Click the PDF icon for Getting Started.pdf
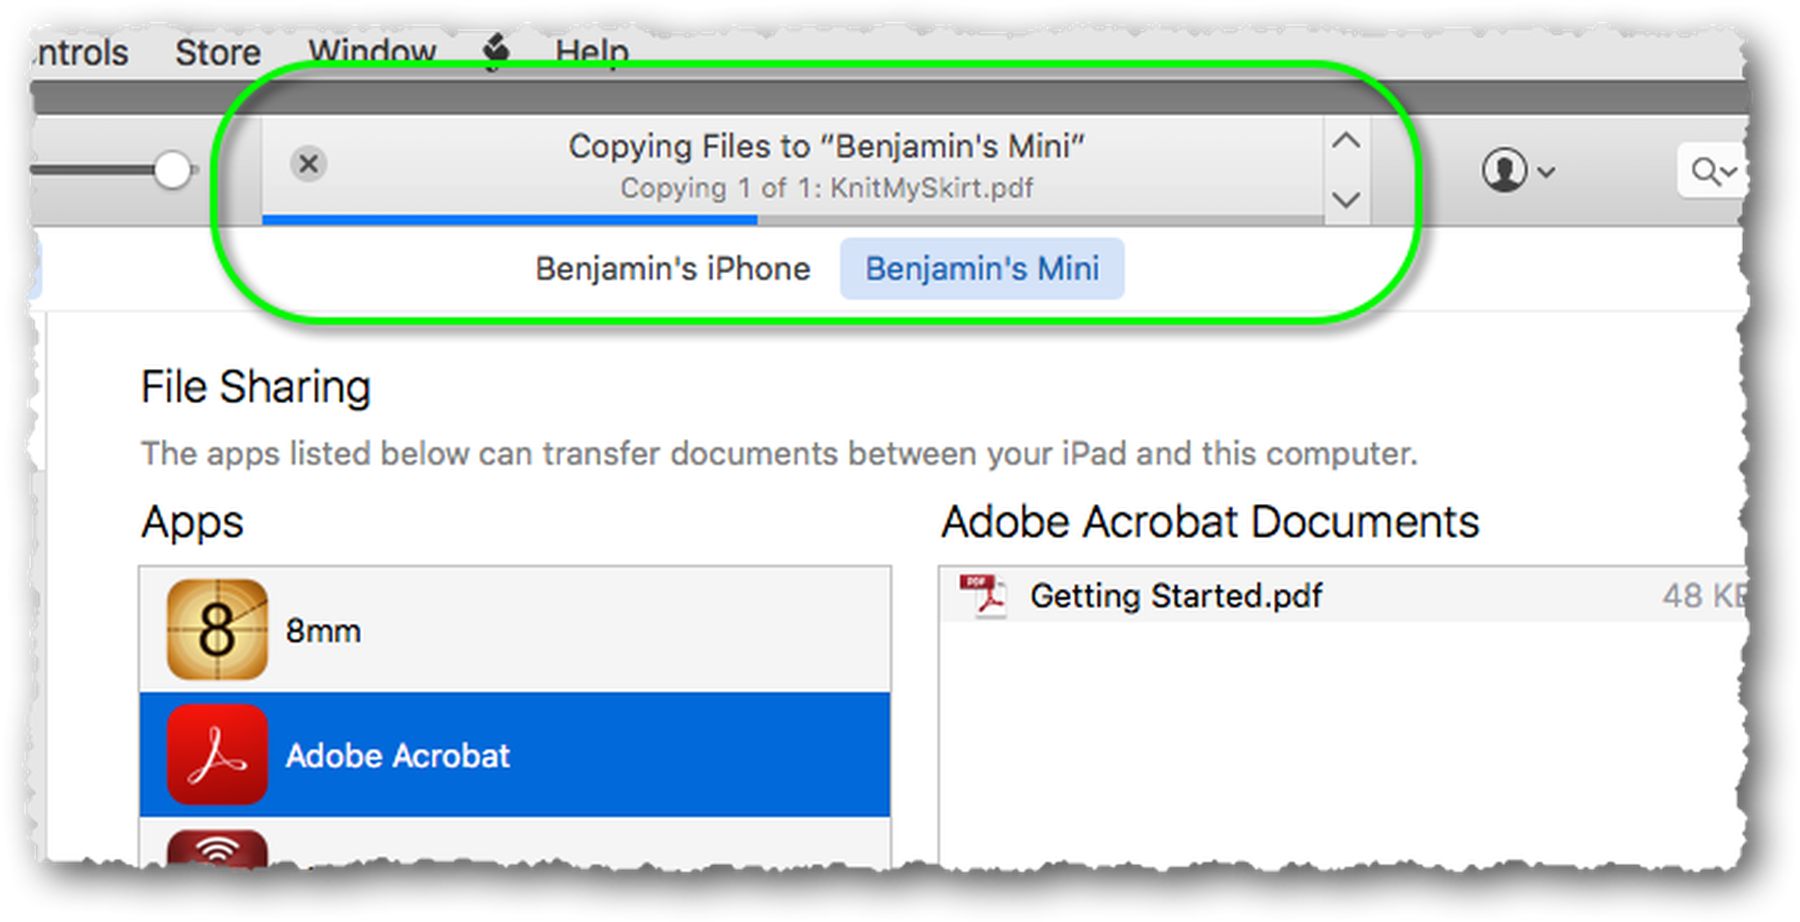Screen dimensions: 1800x922 point(984,596)
